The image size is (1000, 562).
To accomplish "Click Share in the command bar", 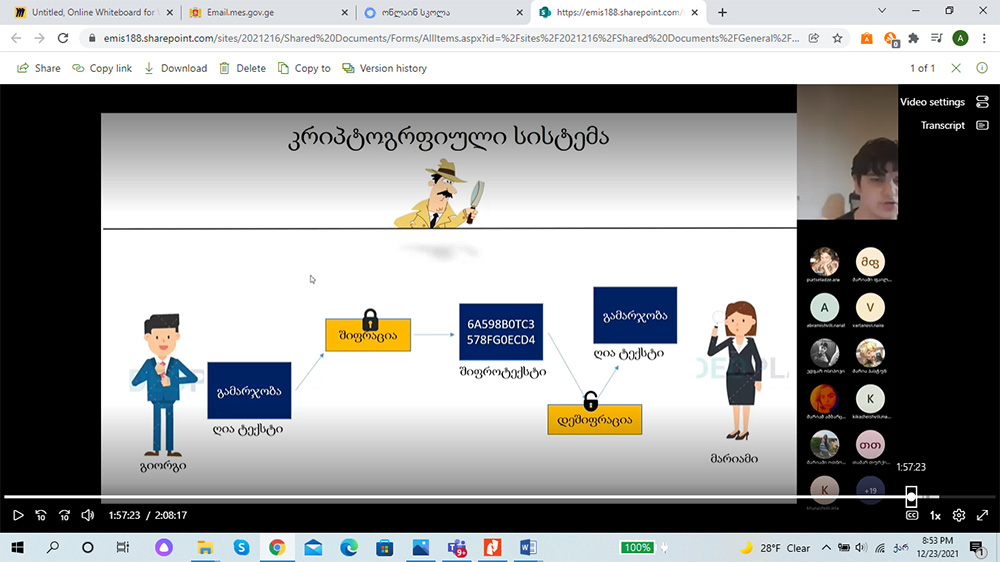I will tap(39, 68).
